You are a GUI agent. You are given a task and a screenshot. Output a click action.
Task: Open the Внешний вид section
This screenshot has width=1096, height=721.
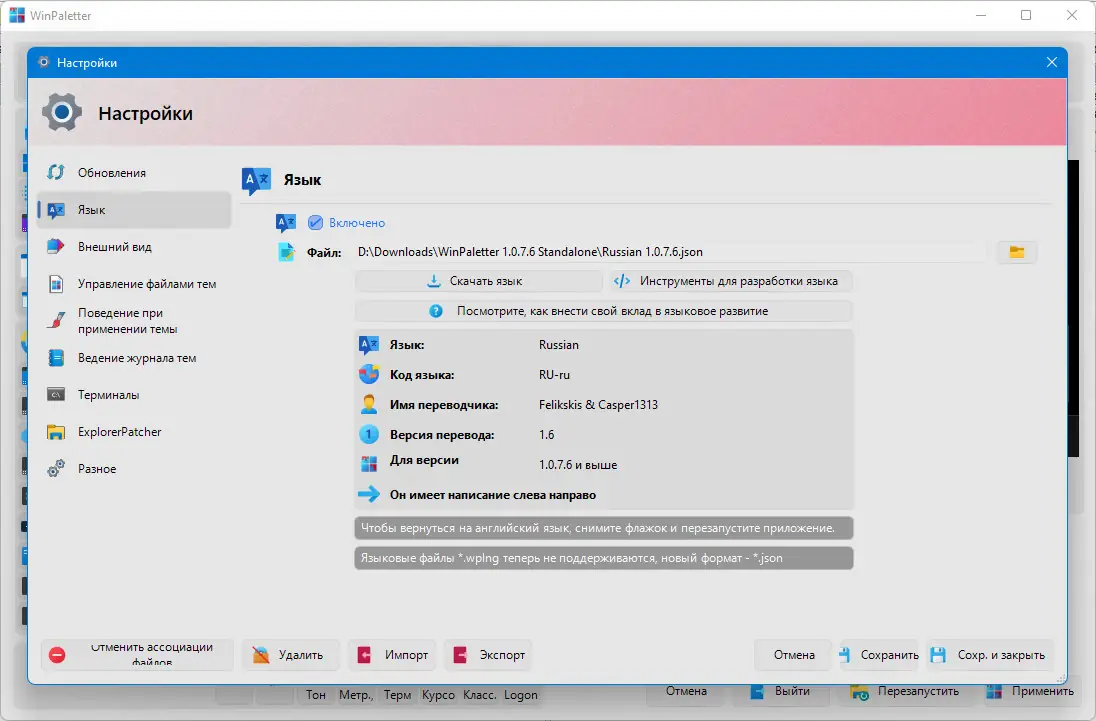pos(134,247)
